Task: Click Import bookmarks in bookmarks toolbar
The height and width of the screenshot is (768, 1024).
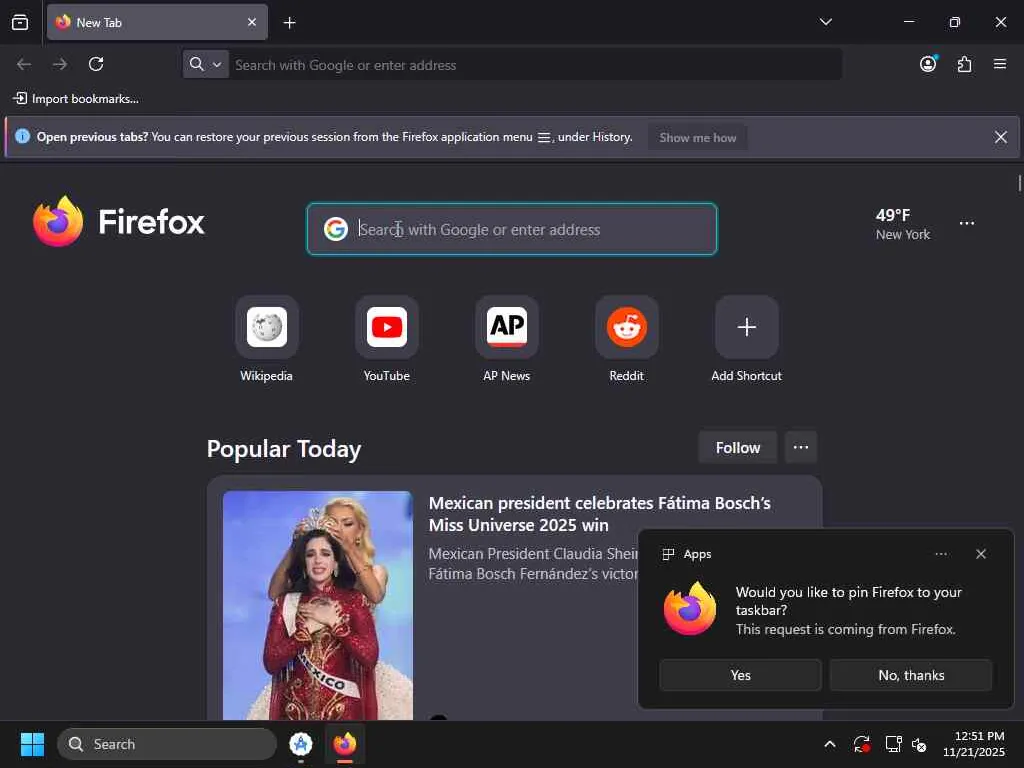Action: tap(76, 99)
